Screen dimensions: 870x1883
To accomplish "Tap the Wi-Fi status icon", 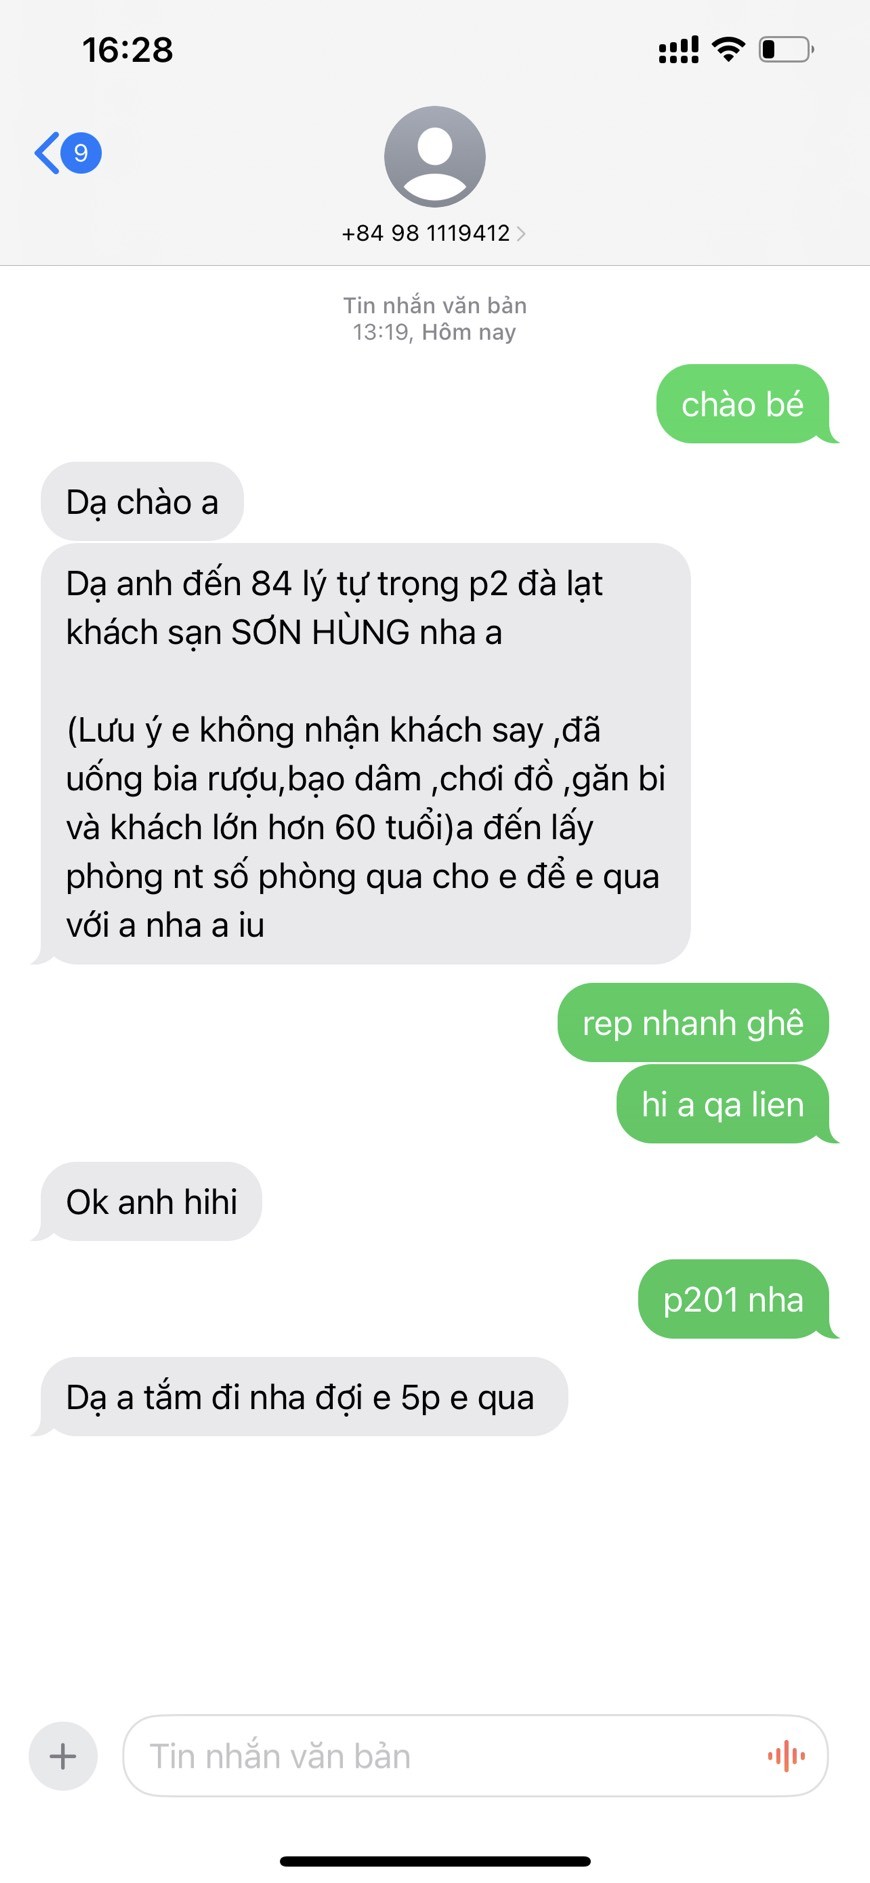I will coord(729,49).
